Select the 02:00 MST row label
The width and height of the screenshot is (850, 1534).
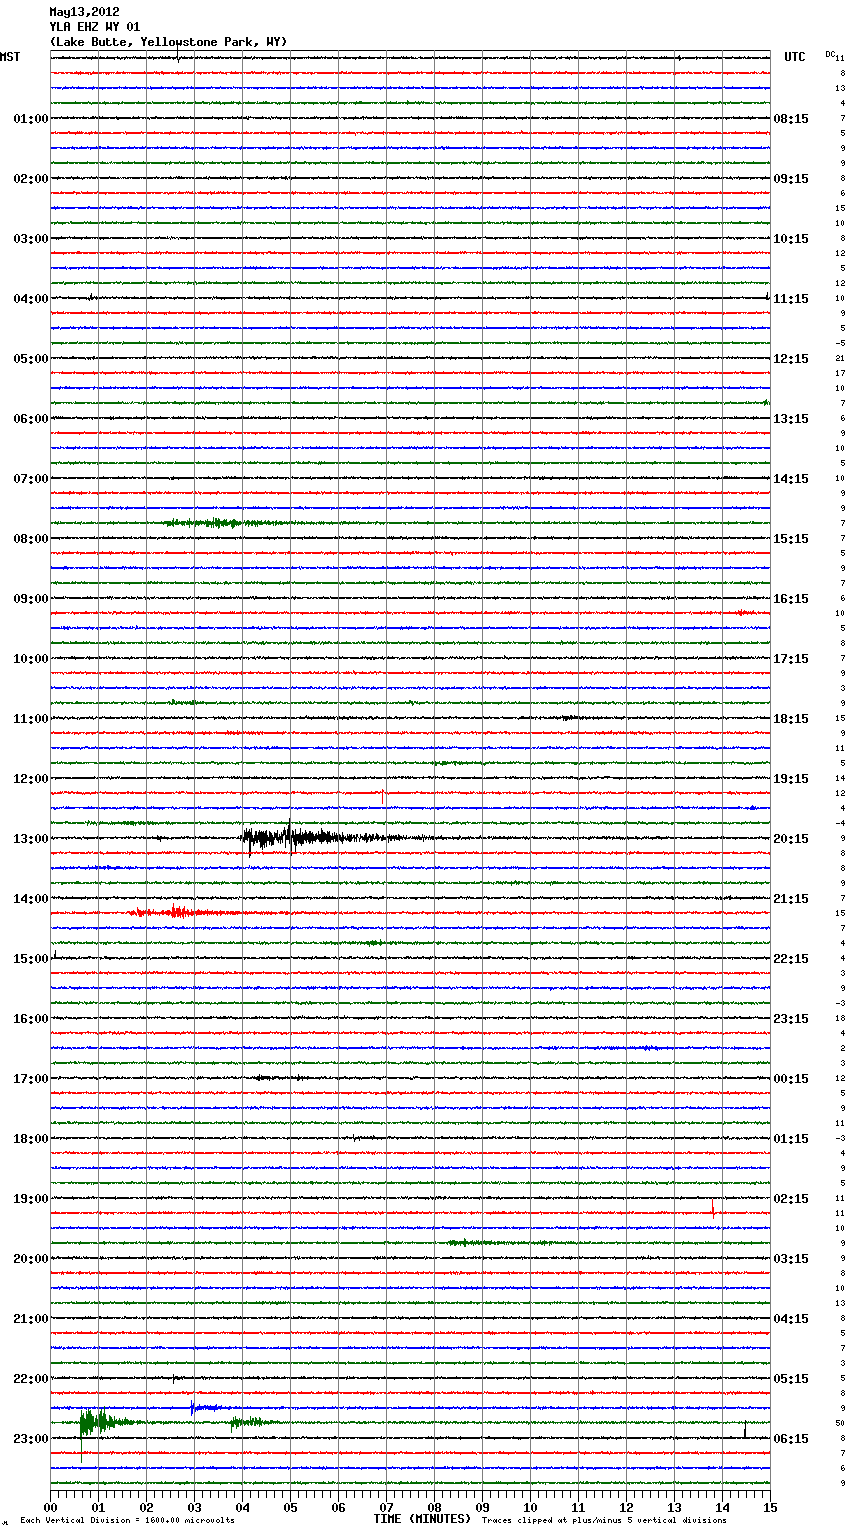(x=31, y=179)
